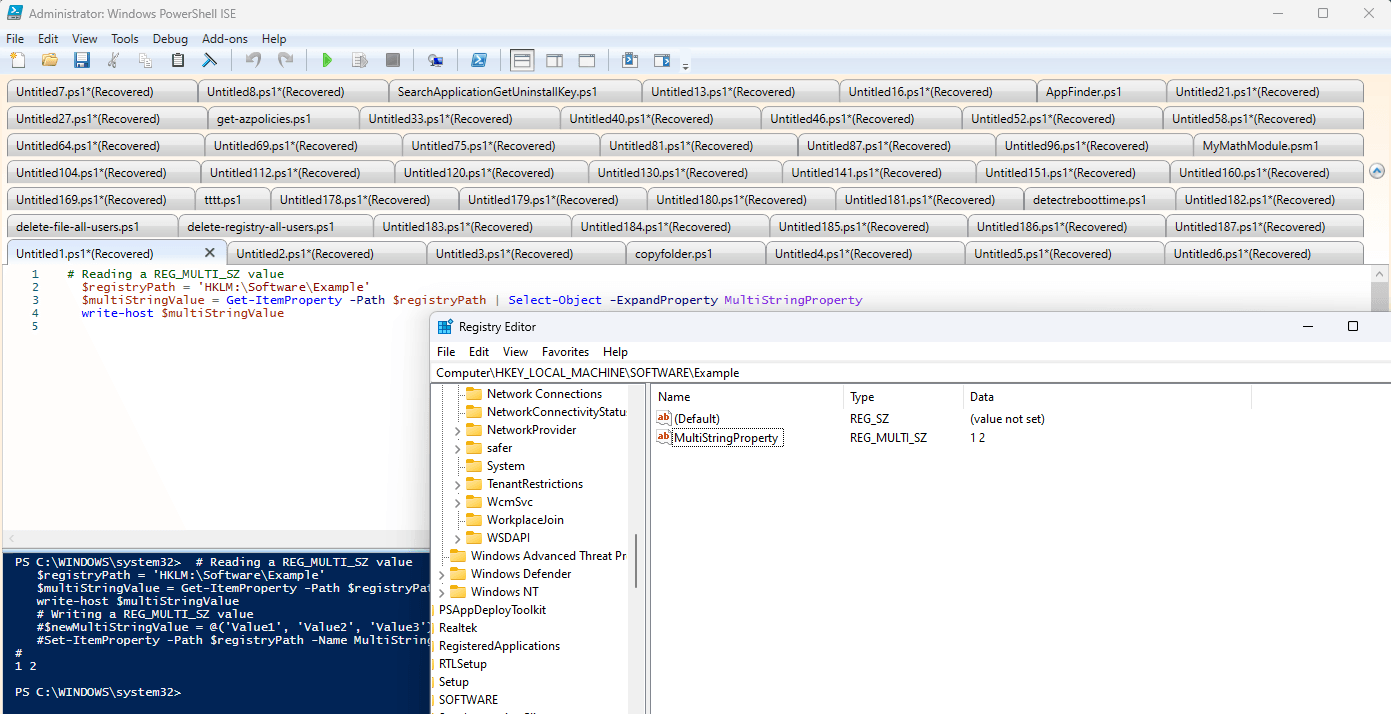Show the script pane on the right
This screenshot has width=1391, height=714.
pyautogui.click(x=554, y=60)
